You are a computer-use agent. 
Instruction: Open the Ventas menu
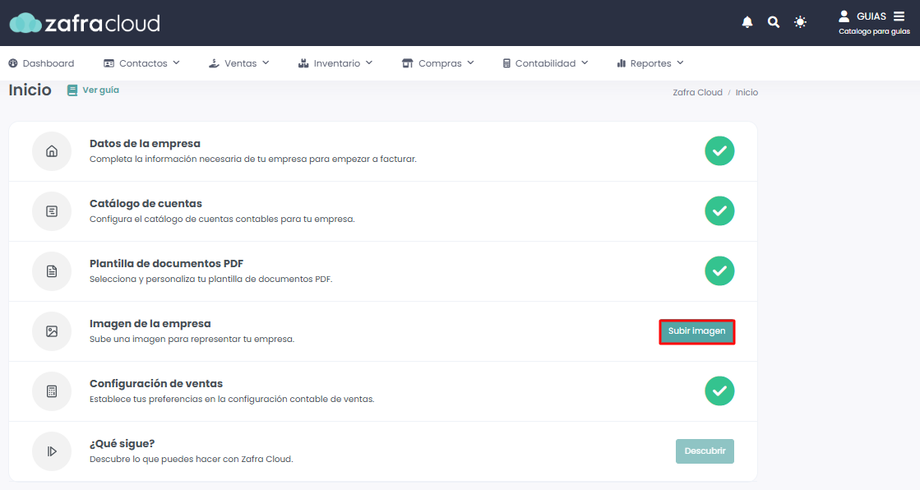[239, 63]
